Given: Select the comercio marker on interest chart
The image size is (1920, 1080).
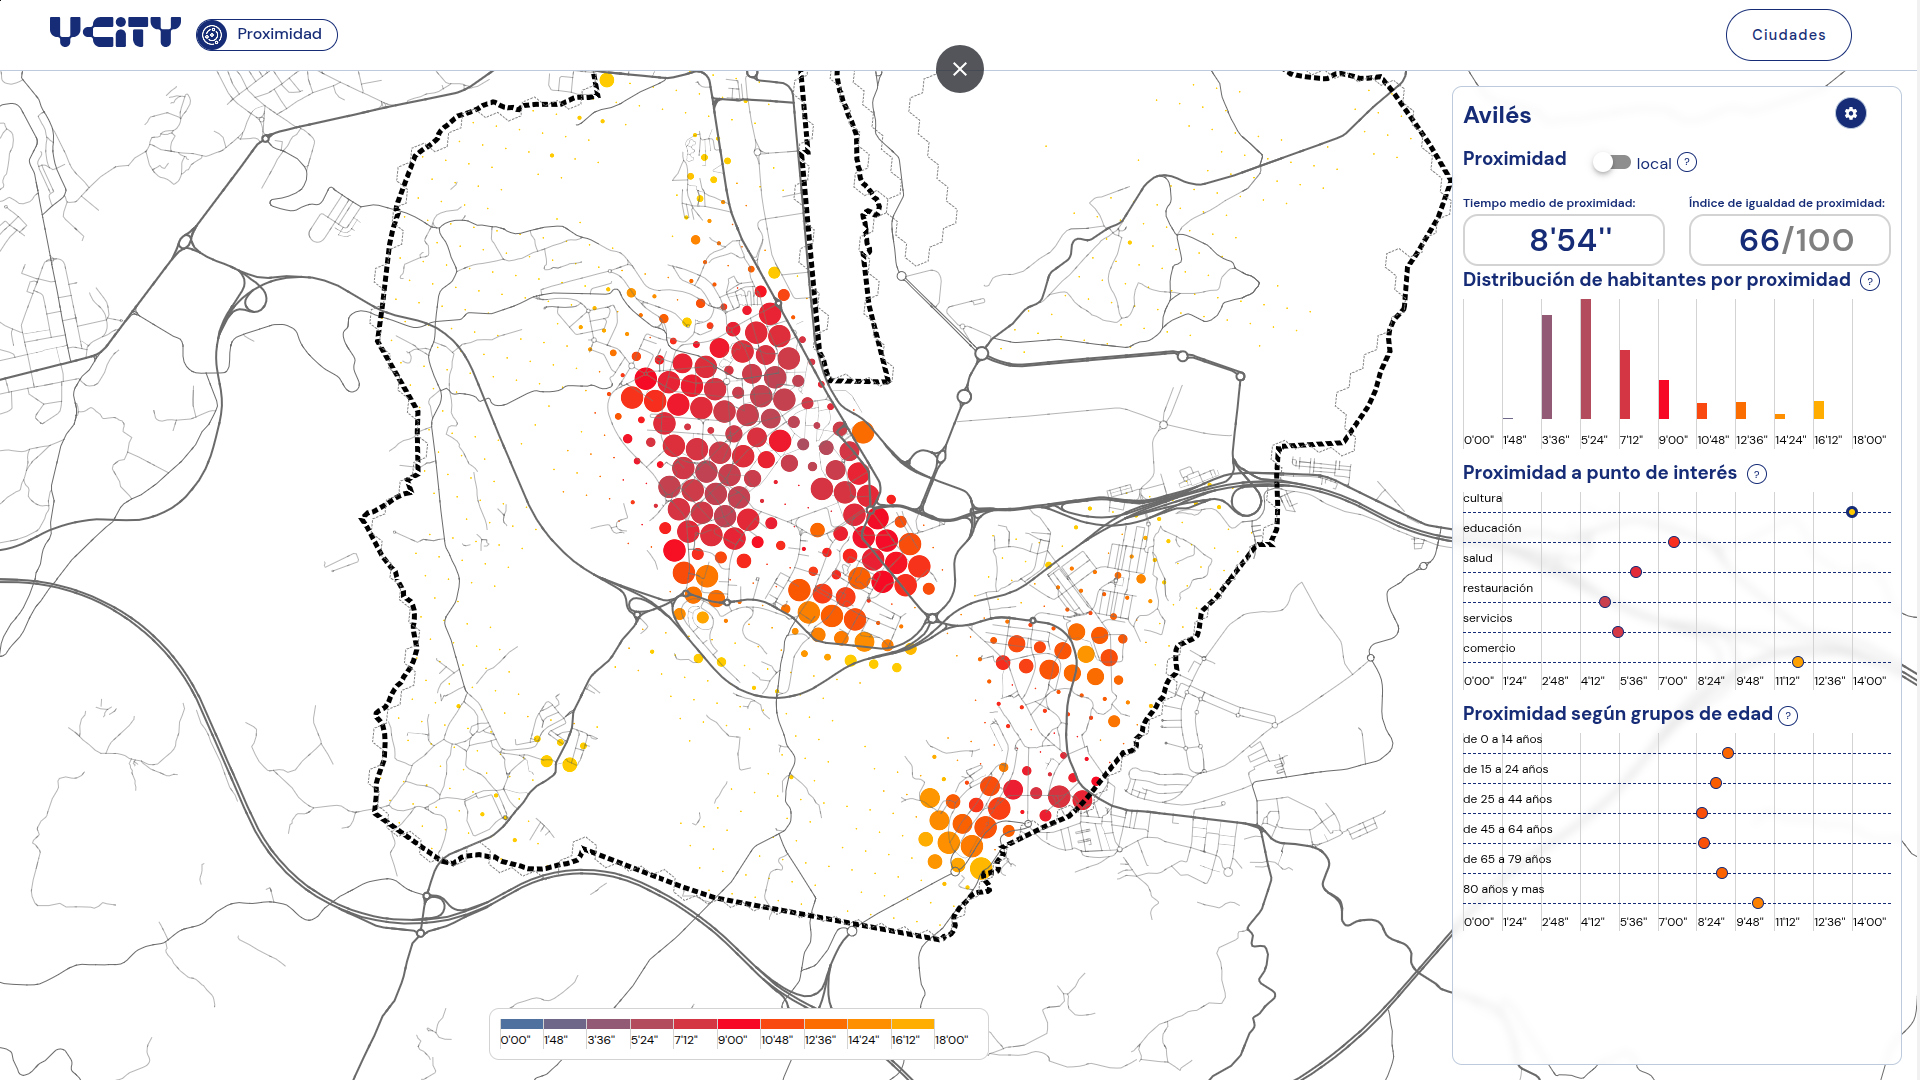Looking at the screenshot, I should pyautogui.click(x=1798, y=662).
